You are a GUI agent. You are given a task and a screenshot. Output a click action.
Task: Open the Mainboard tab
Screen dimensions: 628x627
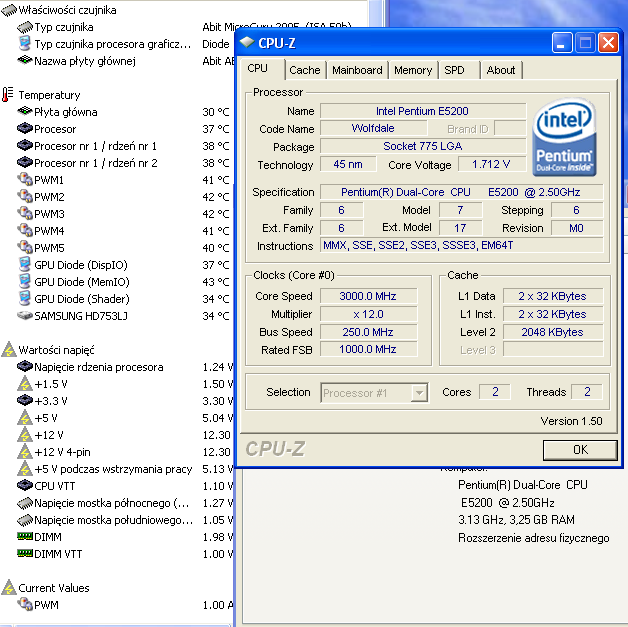pyautogui.click(x=357, y=70)
